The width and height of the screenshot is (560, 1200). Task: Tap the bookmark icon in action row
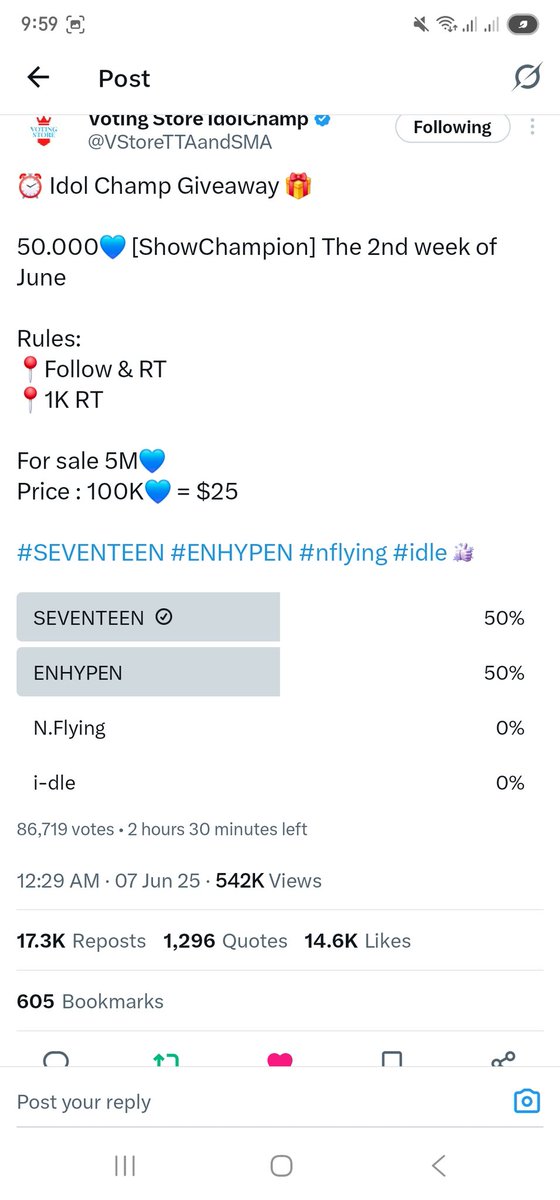(393, 1059)
